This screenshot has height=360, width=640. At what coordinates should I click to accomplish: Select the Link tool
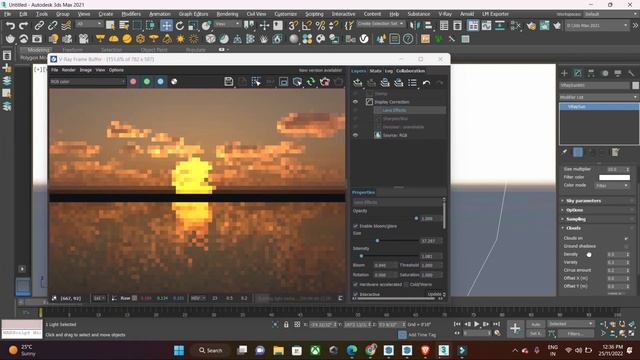(x=39, y=26)
